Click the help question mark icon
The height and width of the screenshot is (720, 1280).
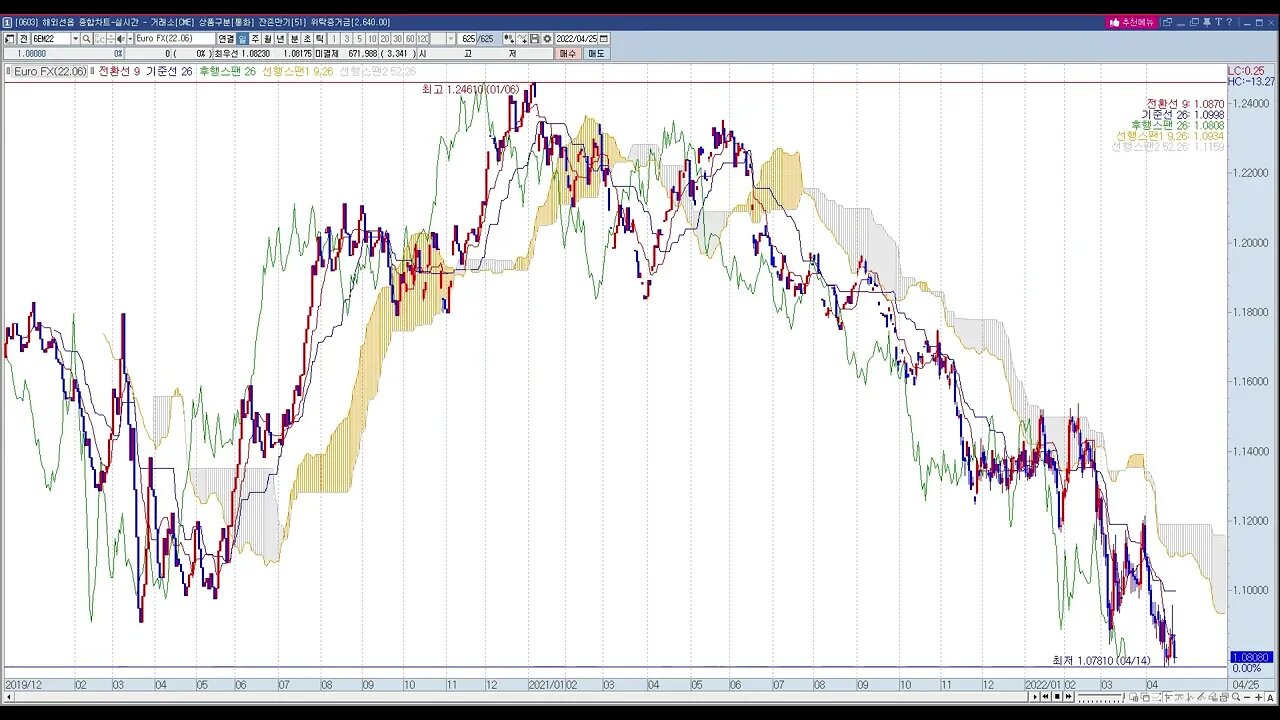coord(1229,22)
